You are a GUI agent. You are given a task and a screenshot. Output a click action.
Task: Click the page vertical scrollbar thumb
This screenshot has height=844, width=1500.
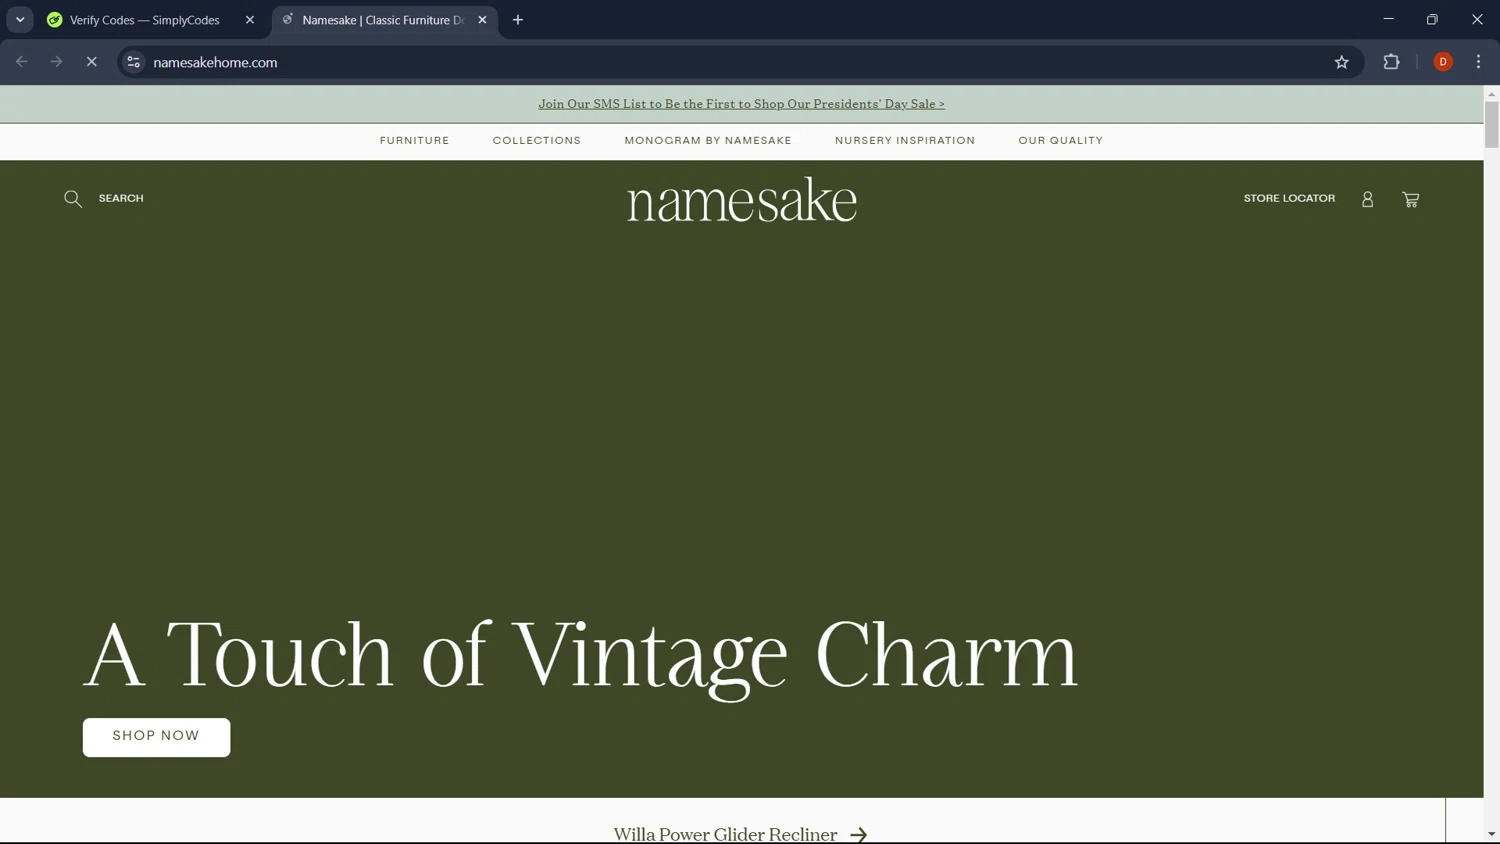point(1491,125)
